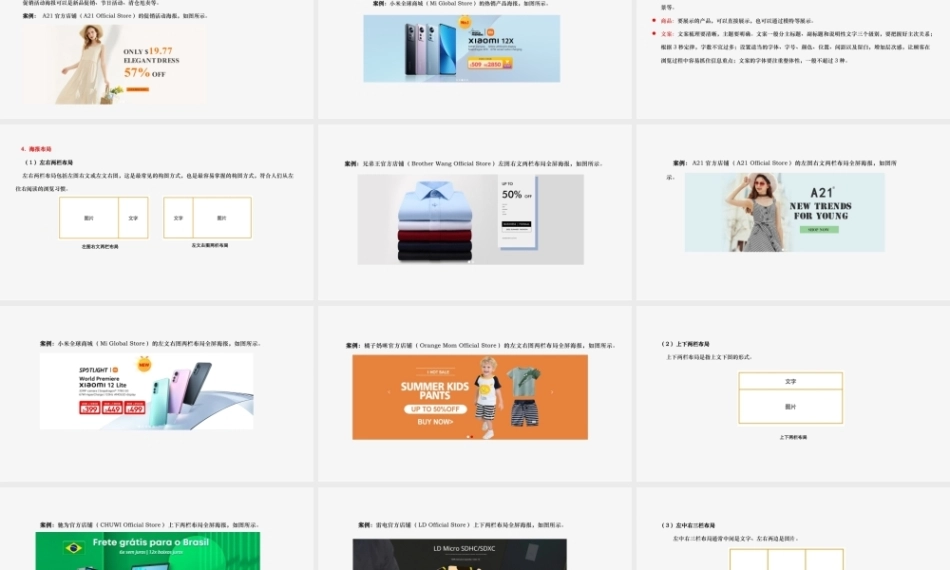Click the red bullet label '商品'
The height and width of the screenshot is (570, 950).
click(x=666, y=21)
